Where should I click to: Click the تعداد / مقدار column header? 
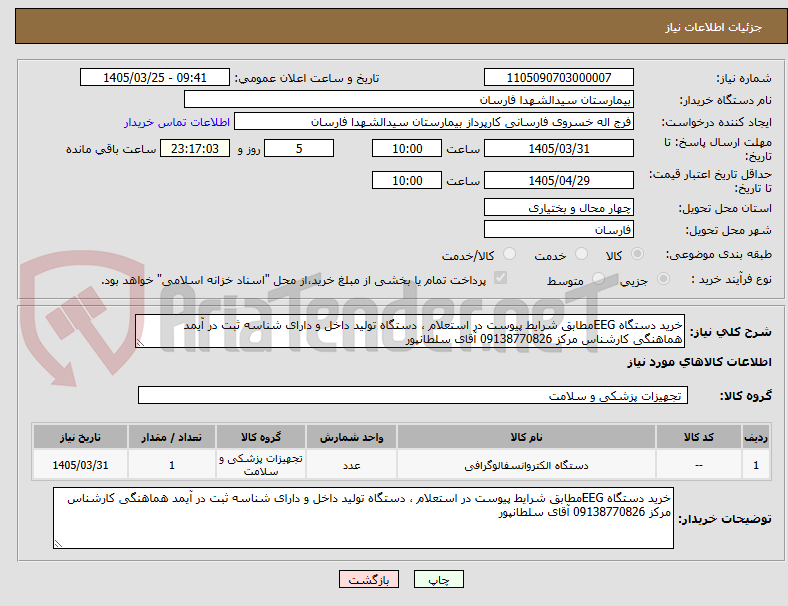click(171, 437)
